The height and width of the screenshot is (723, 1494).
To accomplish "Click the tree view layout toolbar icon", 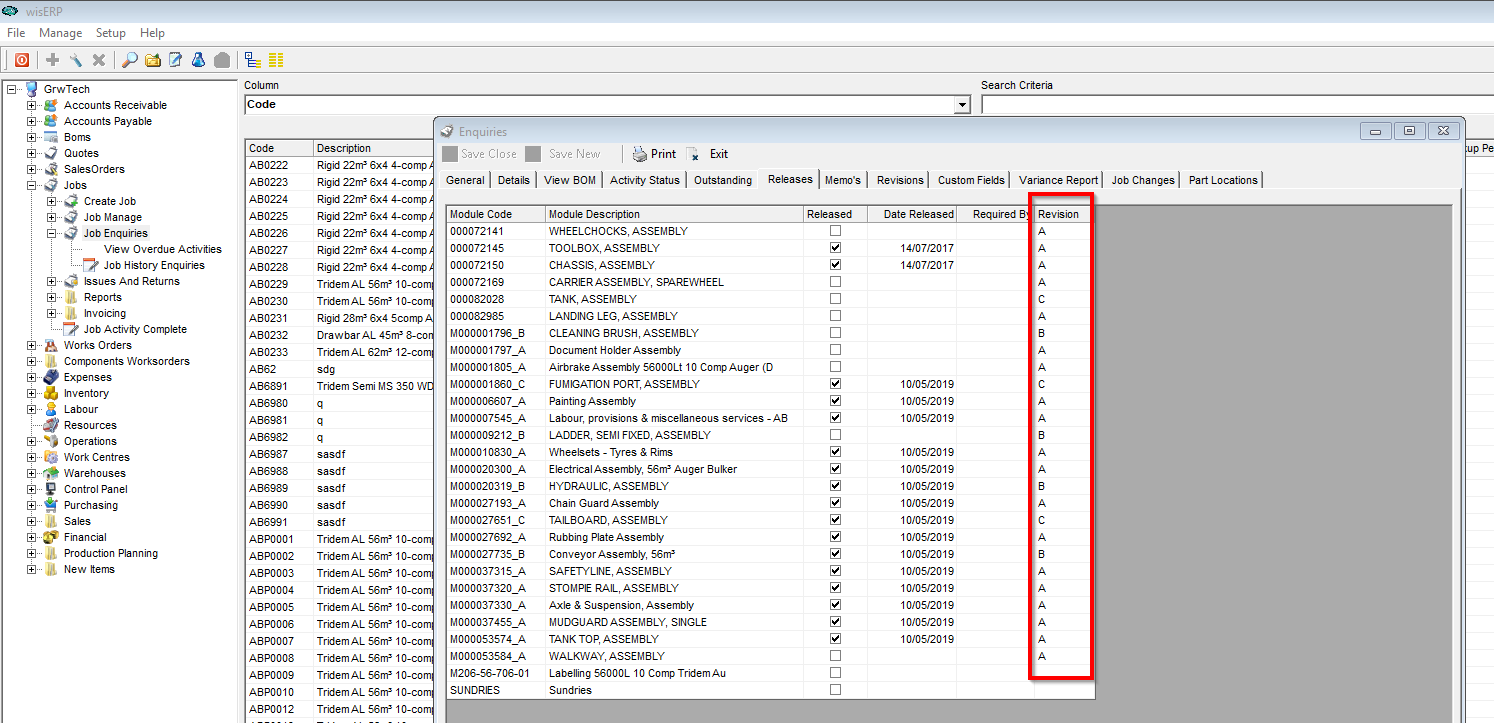I will pos(252,60).
